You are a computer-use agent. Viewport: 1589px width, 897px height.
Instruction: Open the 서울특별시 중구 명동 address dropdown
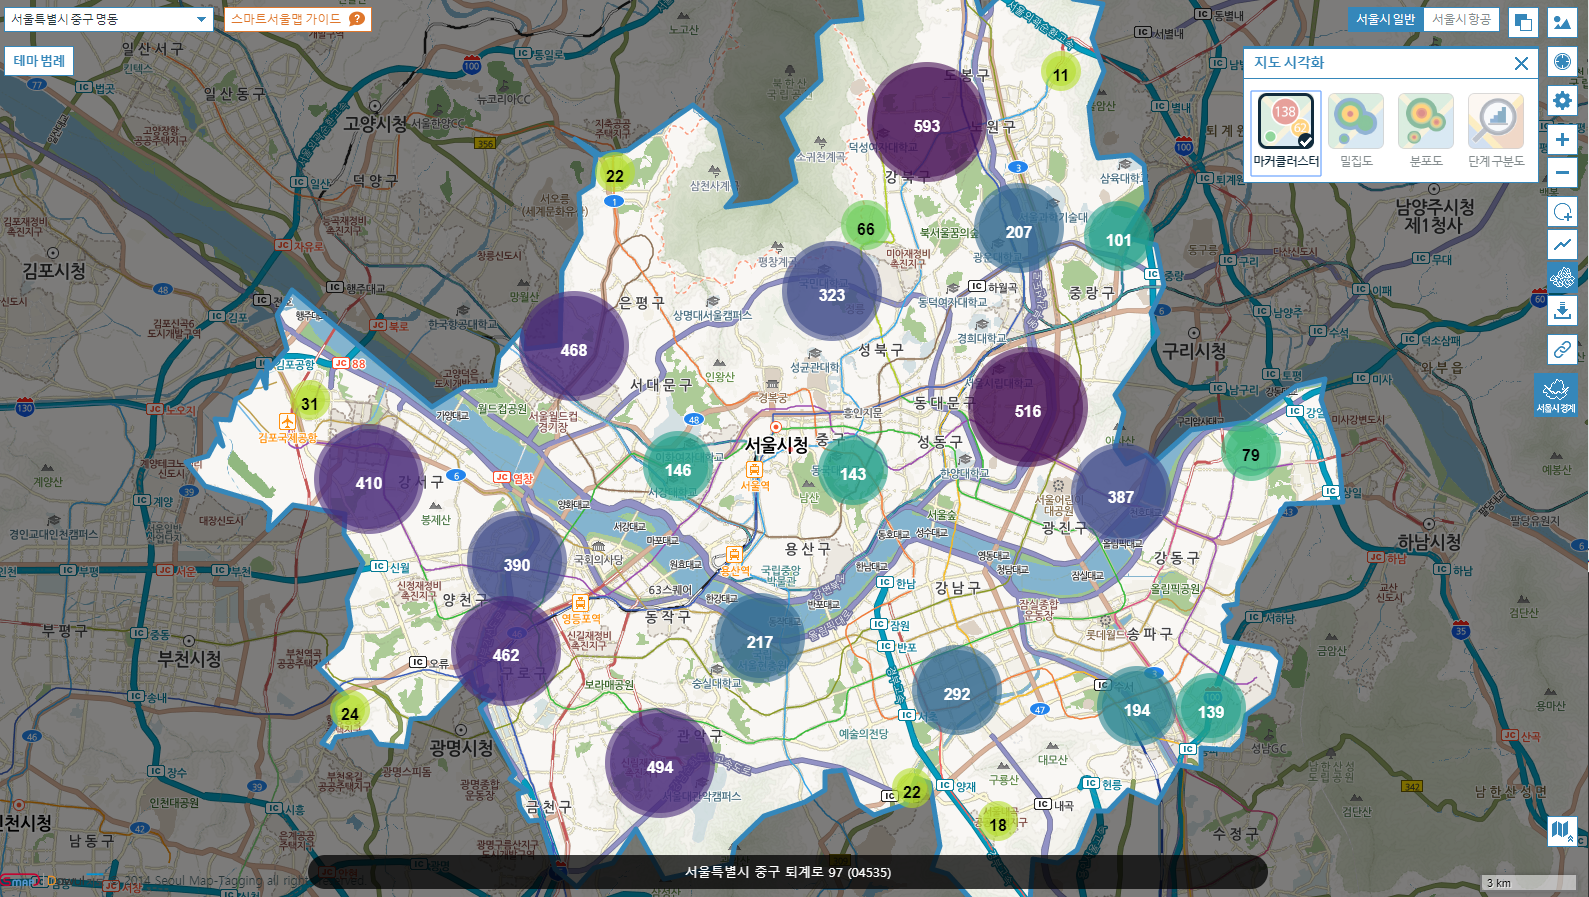[108, 19]
